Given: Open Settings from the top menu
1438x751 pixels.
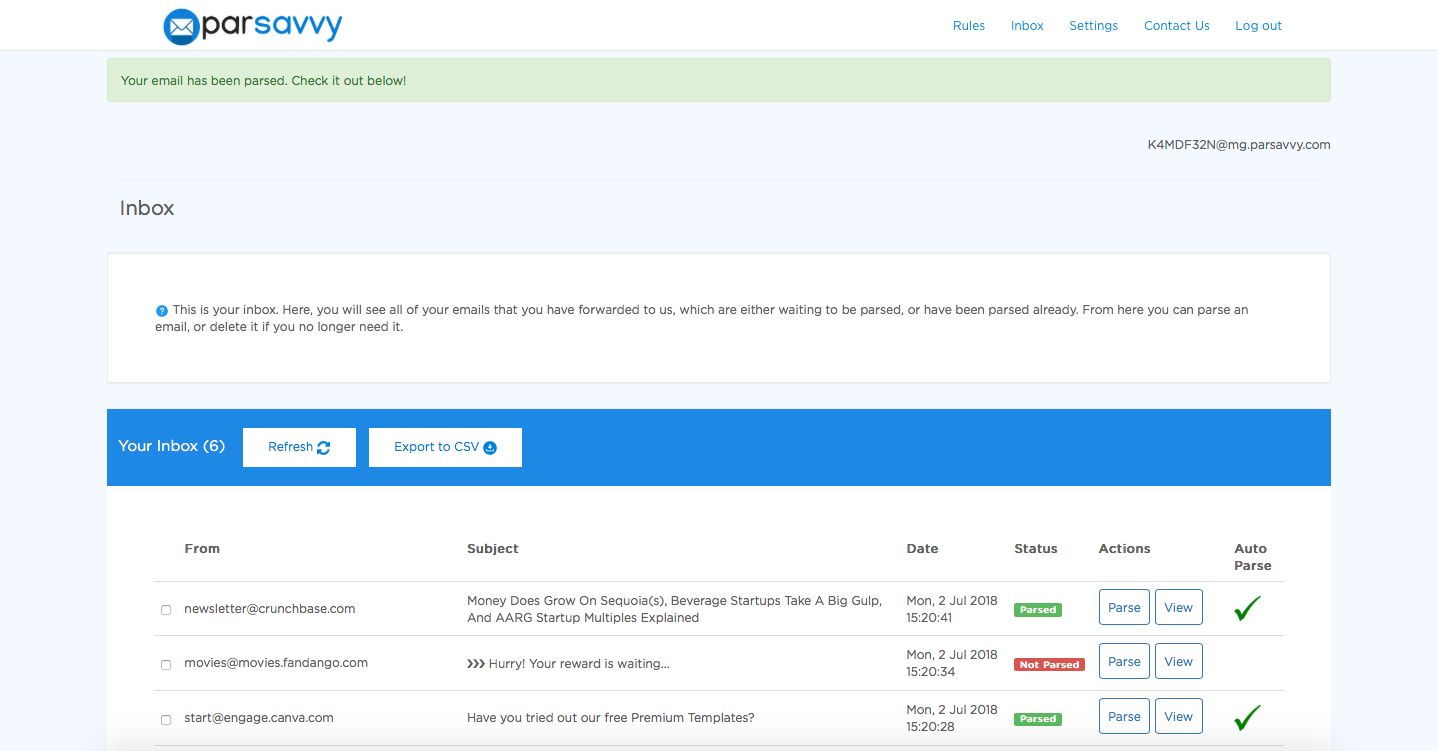Looking at the screenshot, I should click(1094, 26).
